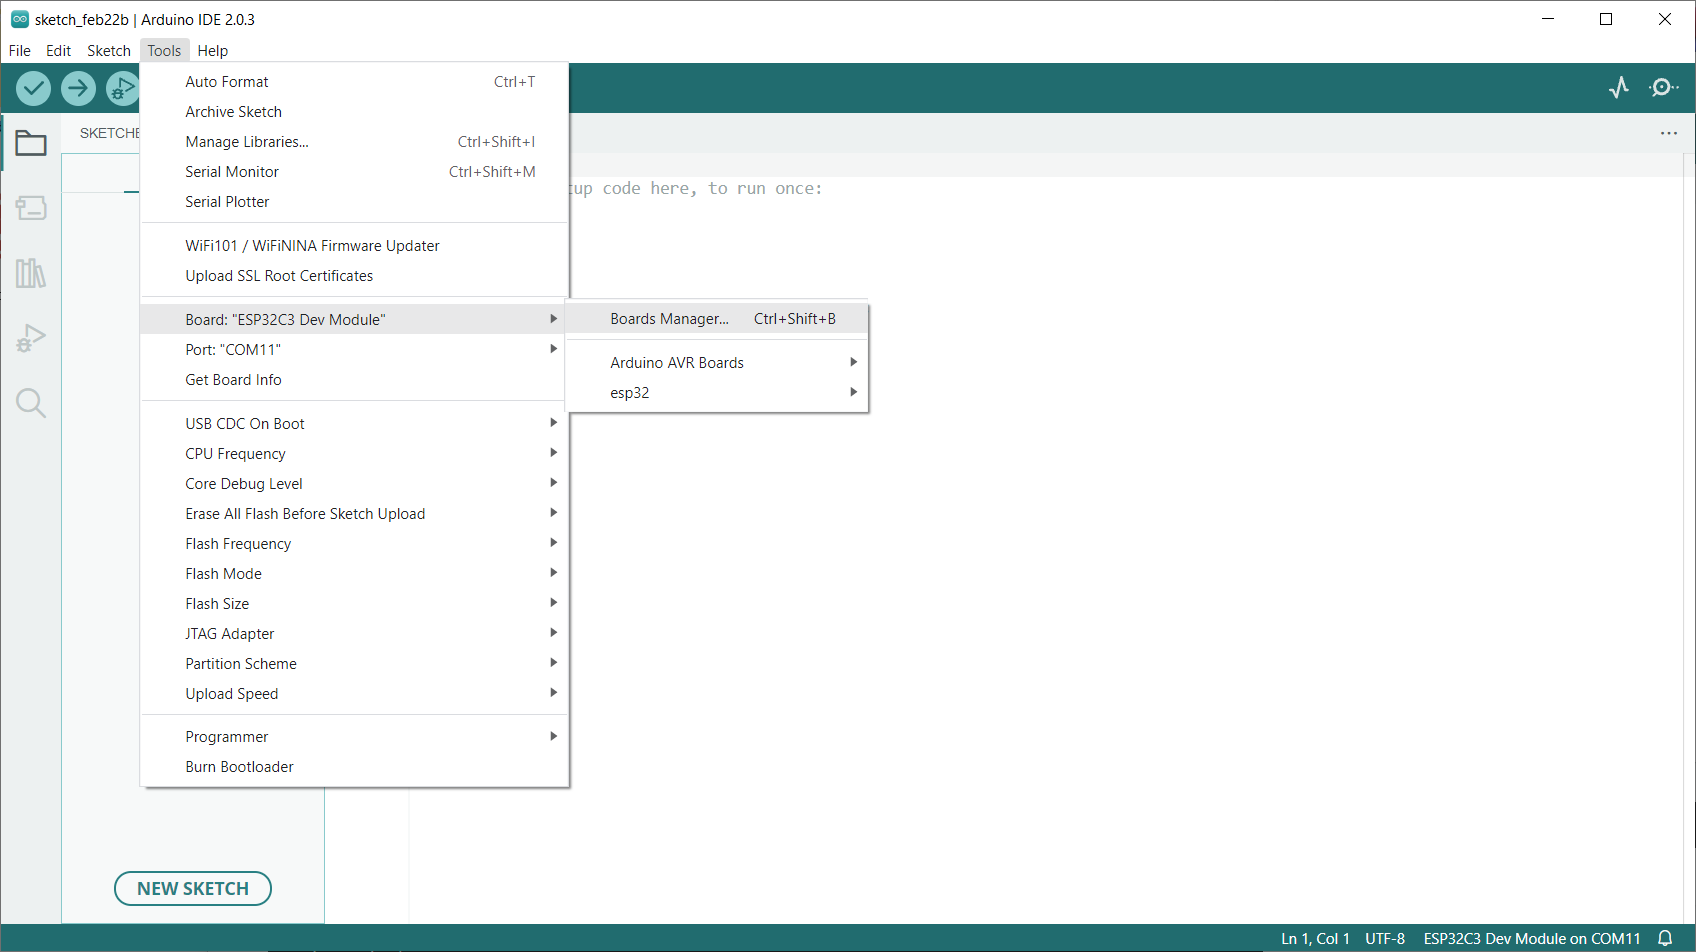The height and width of the screenshot is (952, 1696).
Task: Expand the Board: "ESP32C3 Dev Module" submenu
Action: pyautogui.click(x=355, y=320)
